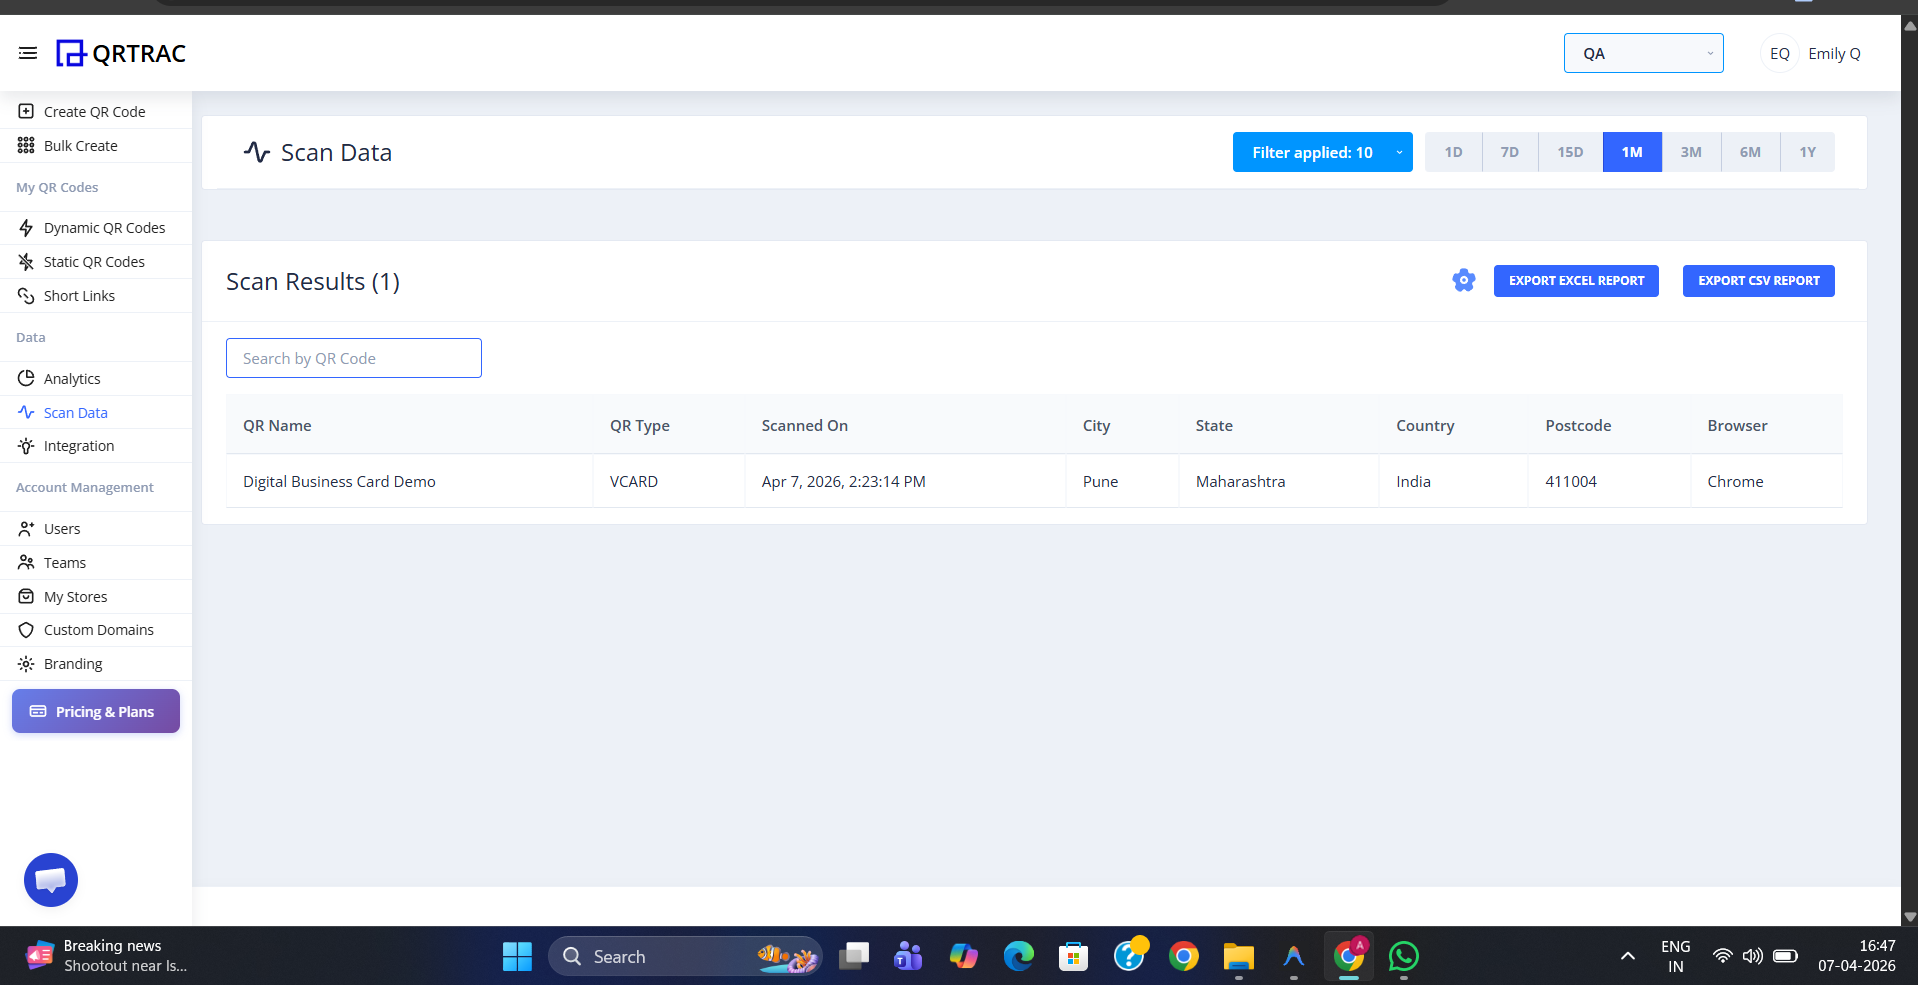Open the chat support bubble

[x=51, y=880]
